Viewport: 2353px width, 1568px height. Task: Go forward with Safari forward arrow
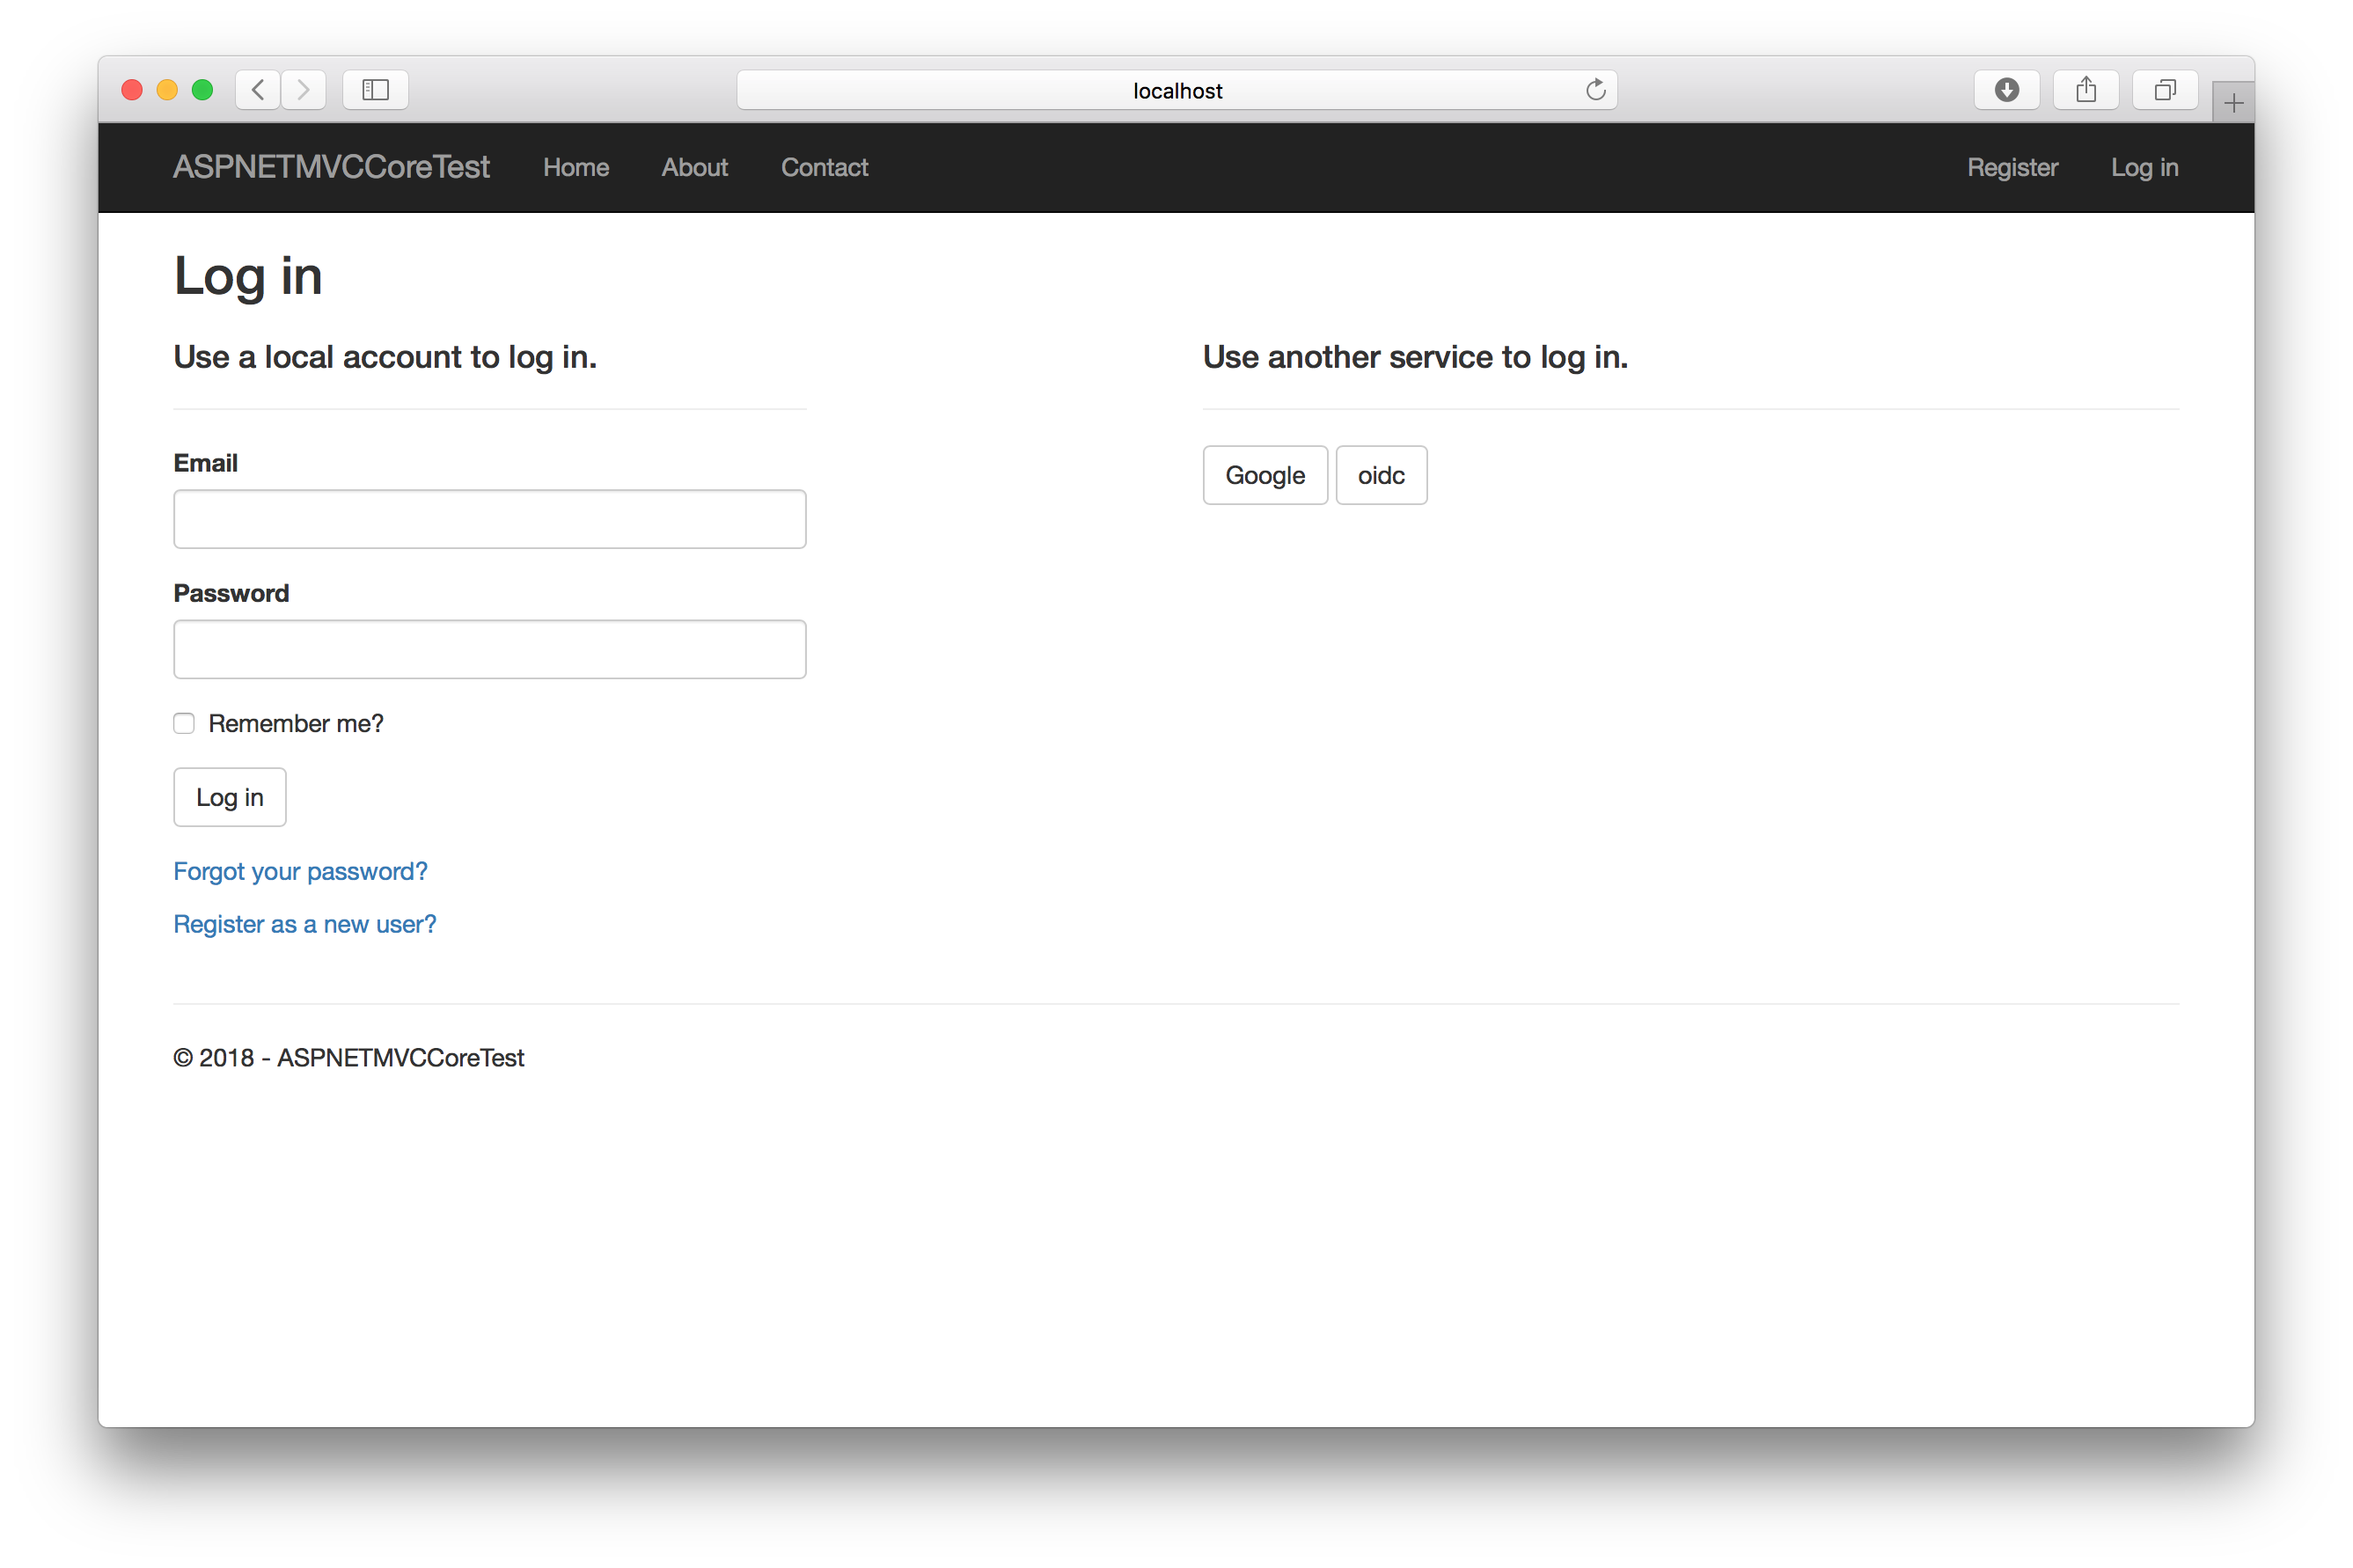click(303, 90)
